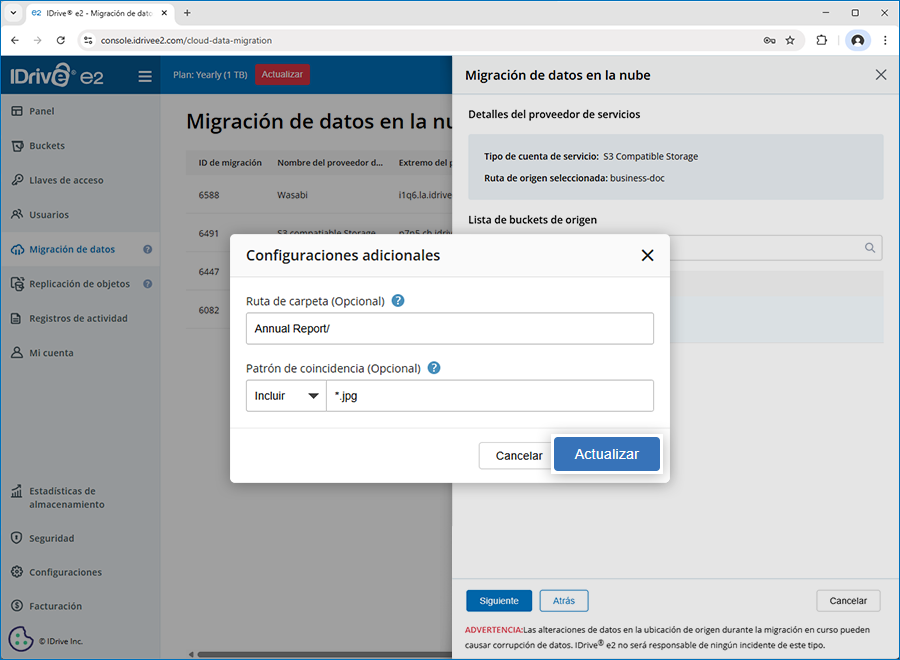The height and width of the screenshot is (660, 900).
Task: Open Buckets in the sidebar
Action: pyautogui.click(x=47, y=146)
